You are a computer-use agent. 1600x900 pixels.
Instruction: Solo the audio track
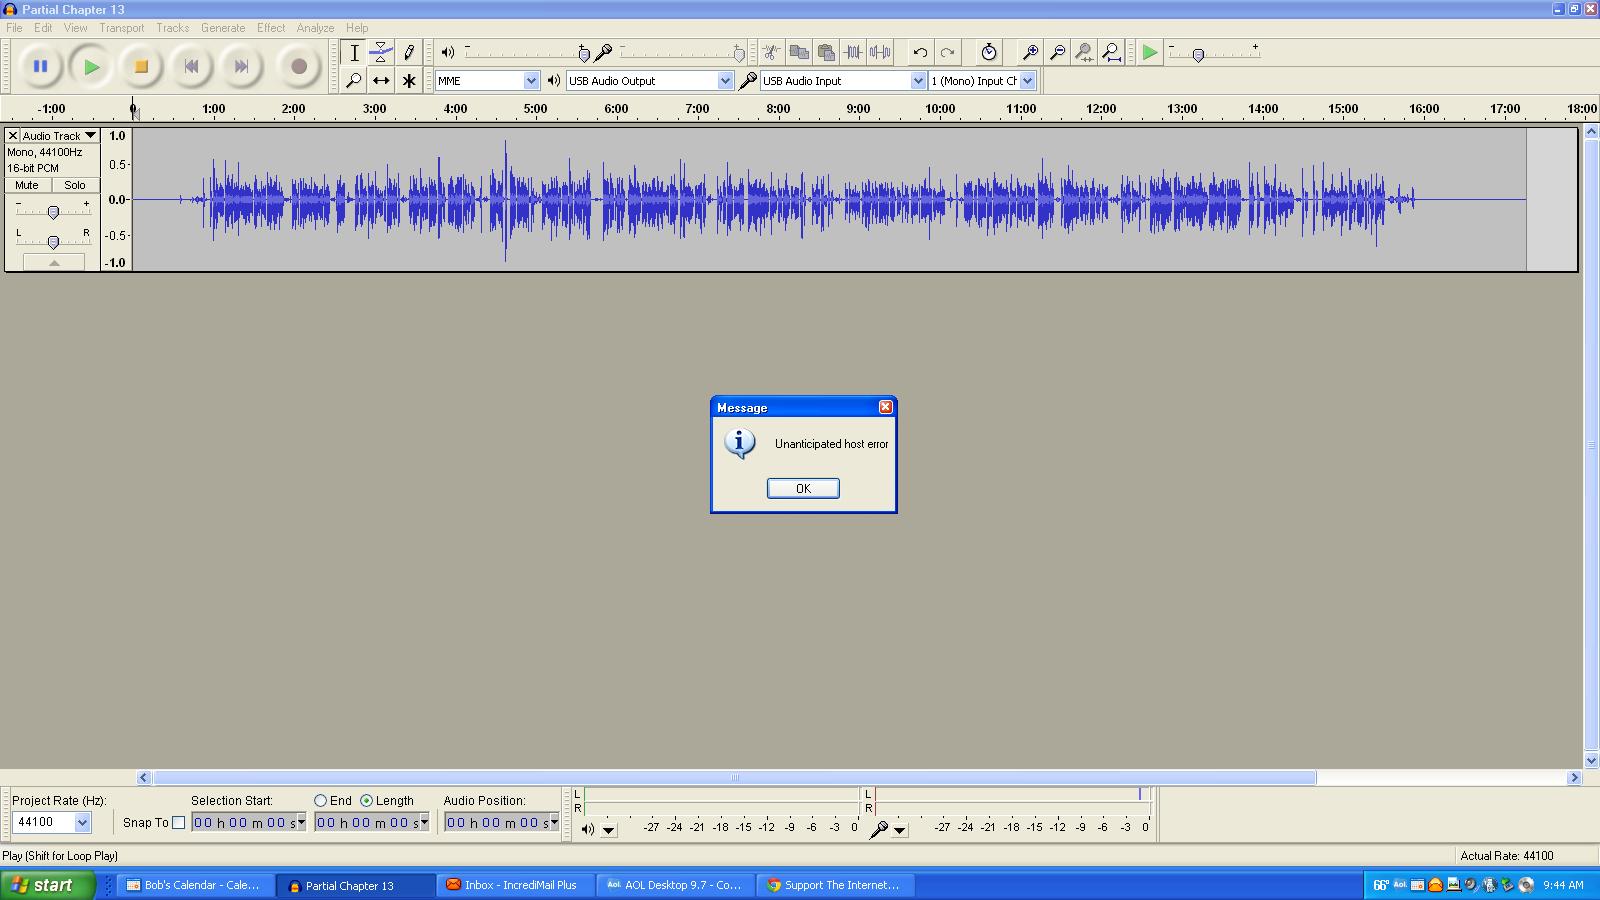coord(74,185)
